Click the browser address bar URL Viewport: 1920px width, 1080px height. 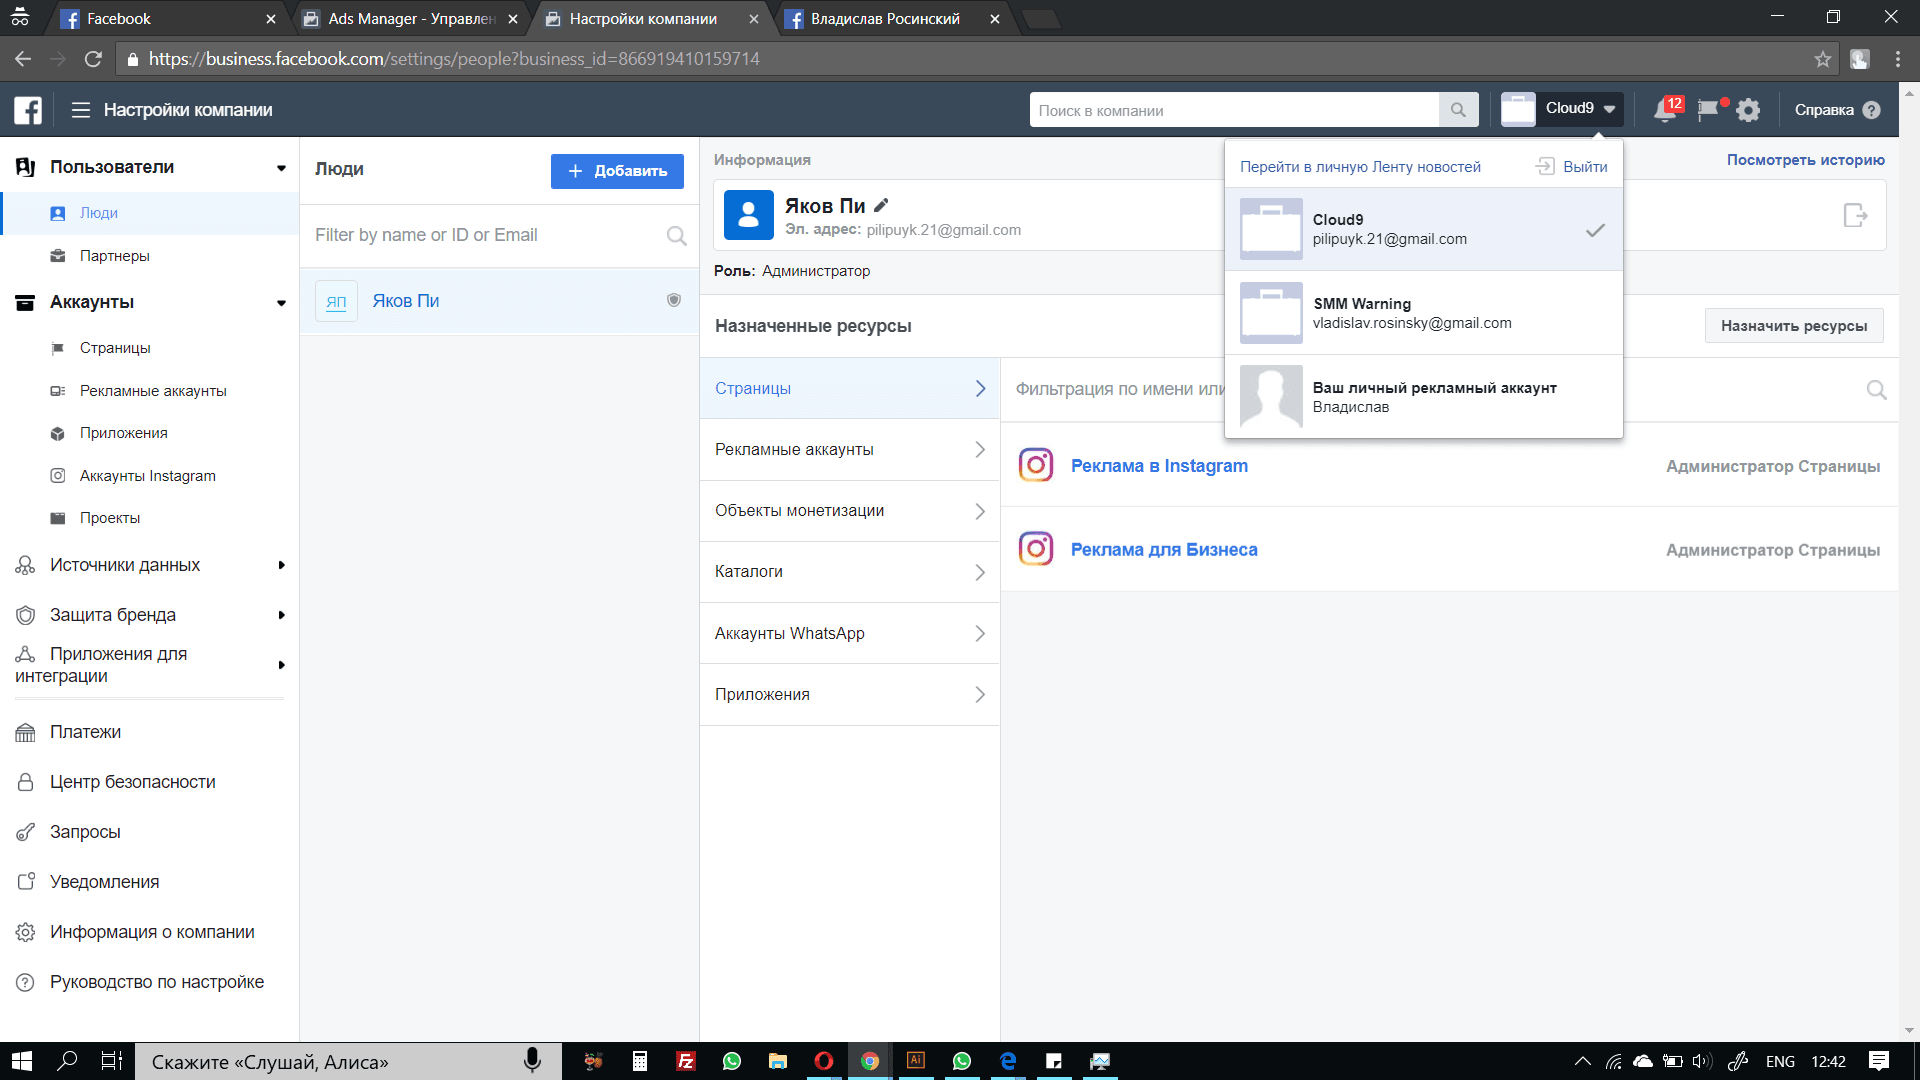455,59
